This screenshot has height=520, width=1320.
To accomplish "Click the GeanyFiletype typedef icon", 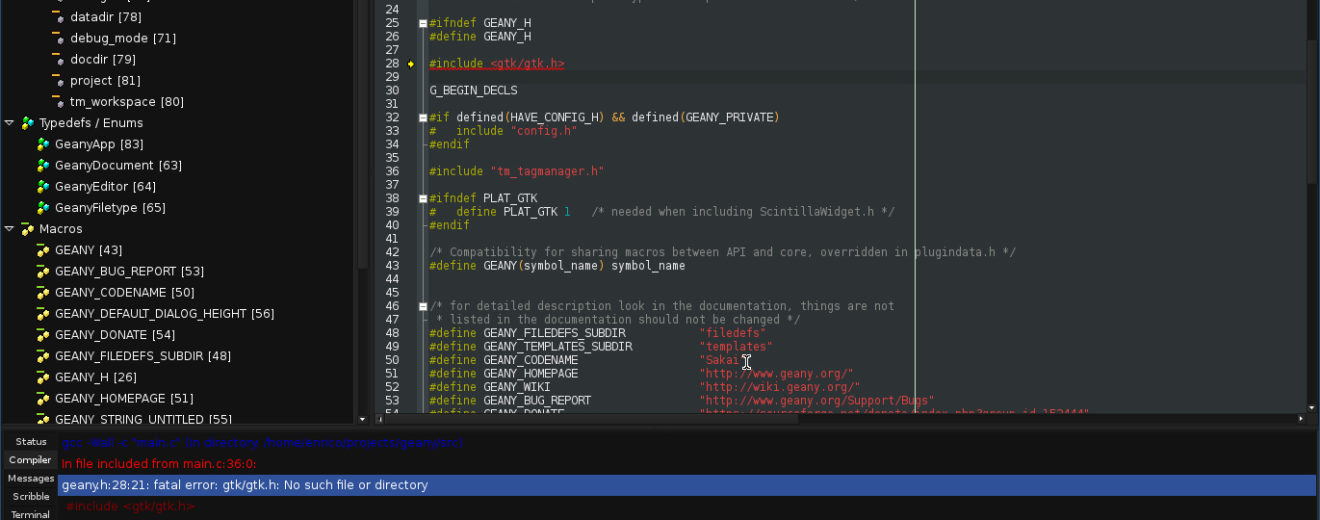I will coord(43,208).
